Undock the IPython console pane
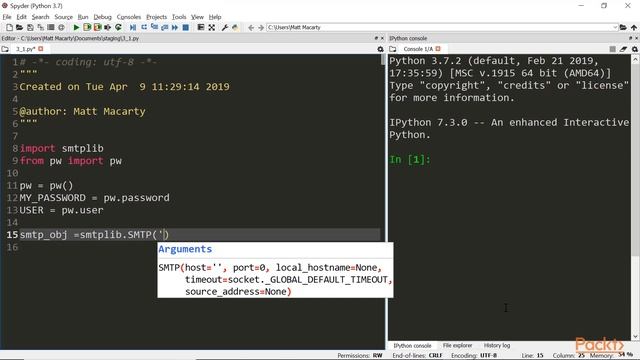The image size is (640, 360). click(x=631, y=38)
